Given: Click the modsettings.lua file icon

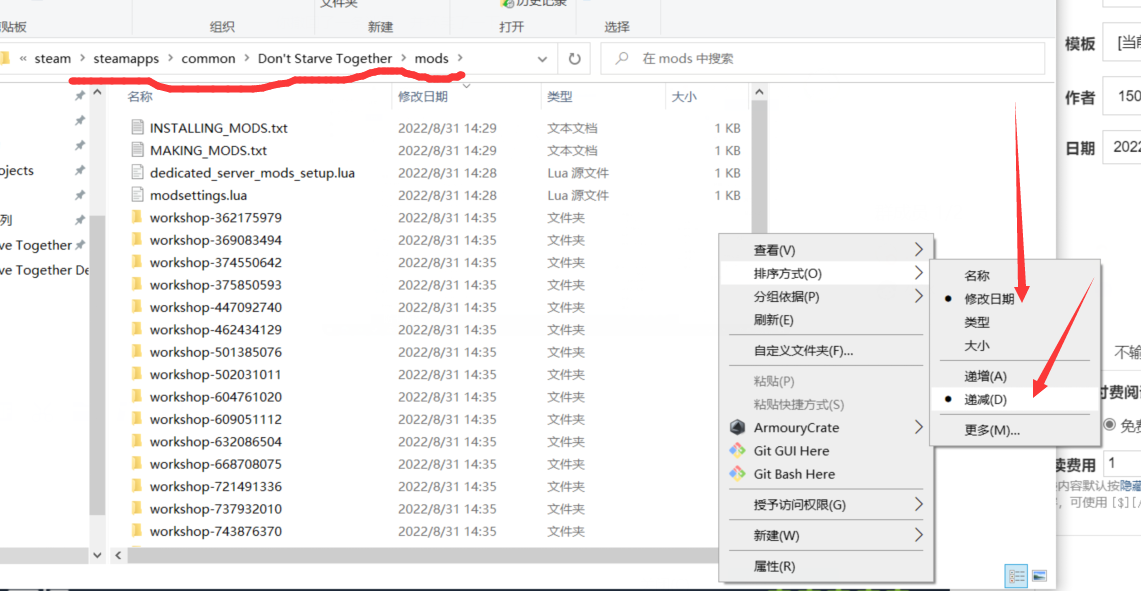Looking at the screenshot, I should tap(138, 195).
